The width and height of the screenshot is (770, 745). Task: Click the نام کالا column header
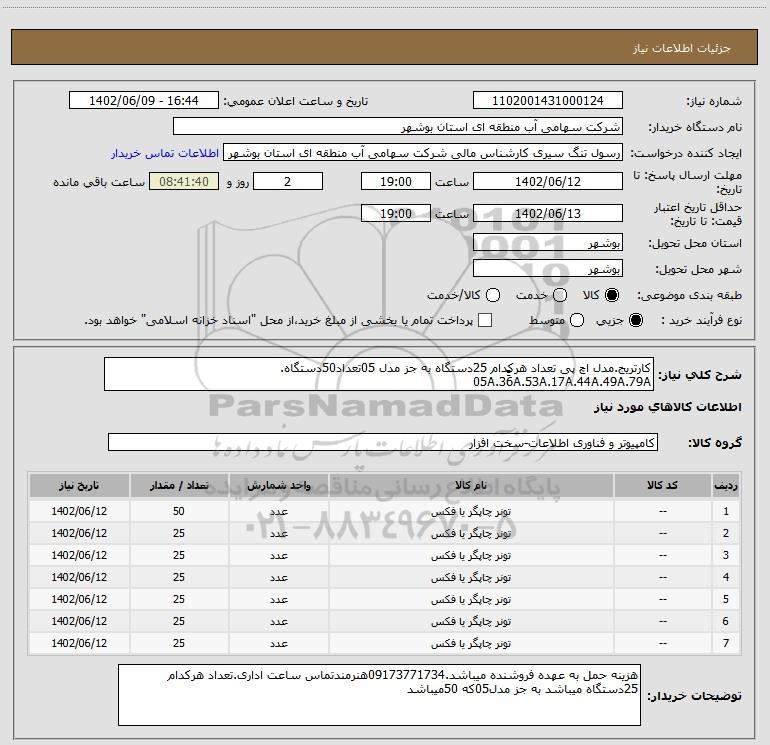click(471, 486)
